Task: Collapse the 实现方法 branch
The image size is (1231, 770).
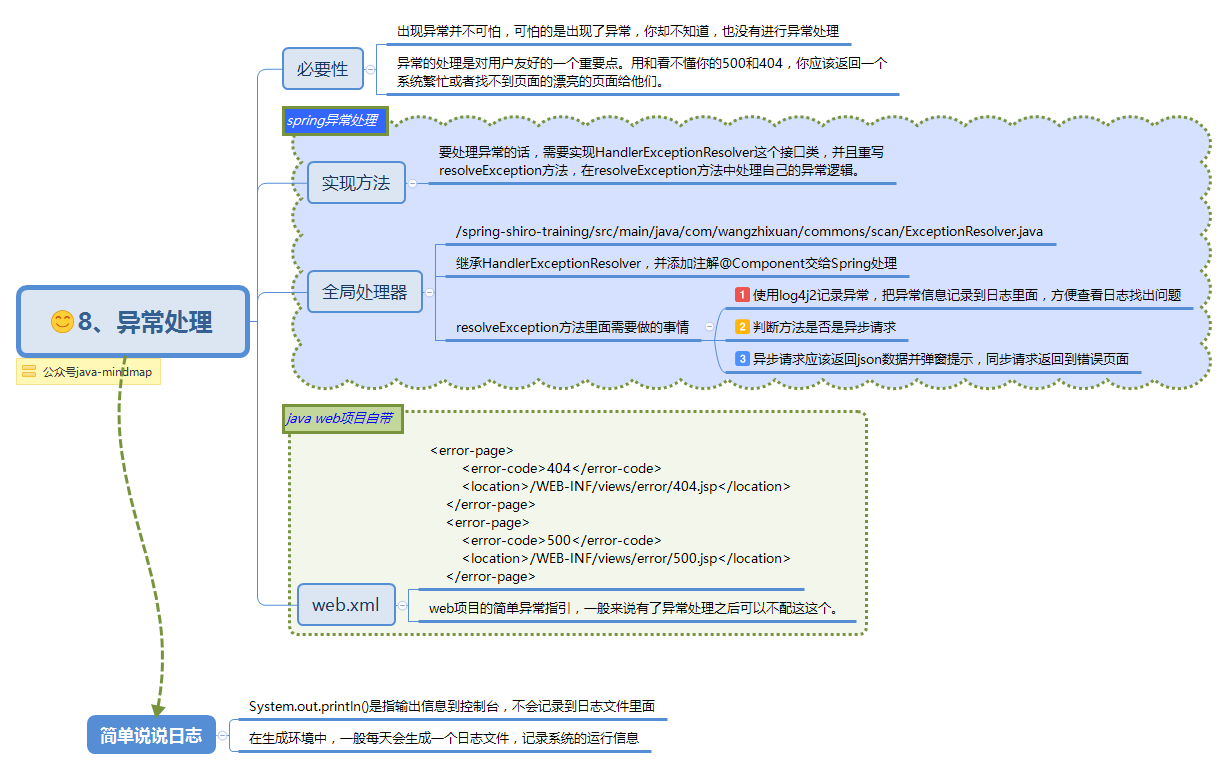Action: 412,183
